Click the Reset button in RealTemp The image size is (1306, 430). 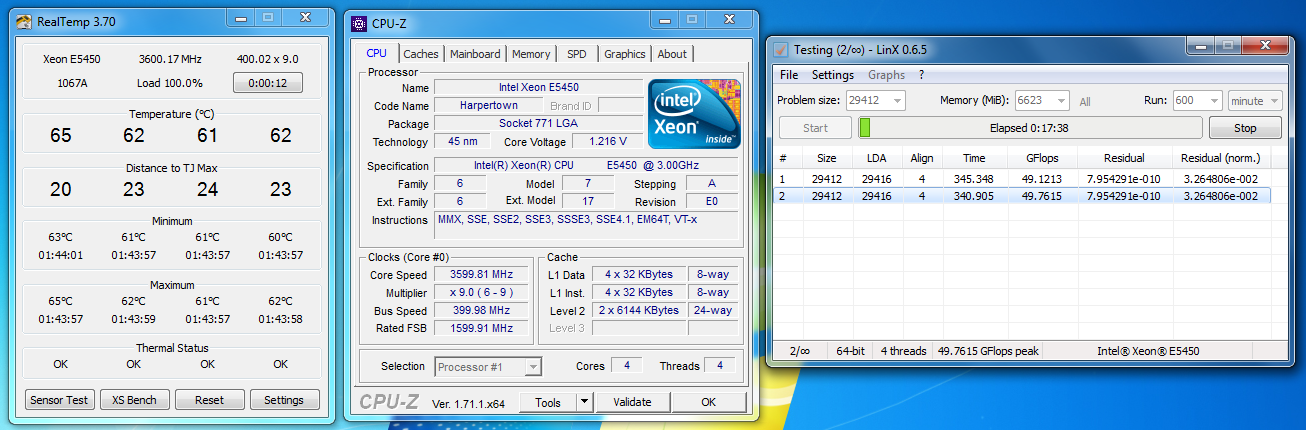coord(209,400)
